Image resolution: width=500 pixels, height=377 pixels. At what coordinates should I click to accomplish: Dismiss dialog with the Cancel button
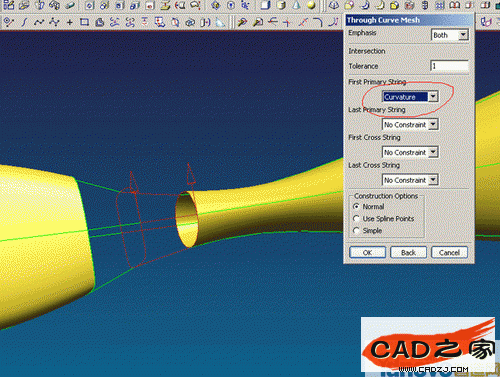click(x=449, y=252)
